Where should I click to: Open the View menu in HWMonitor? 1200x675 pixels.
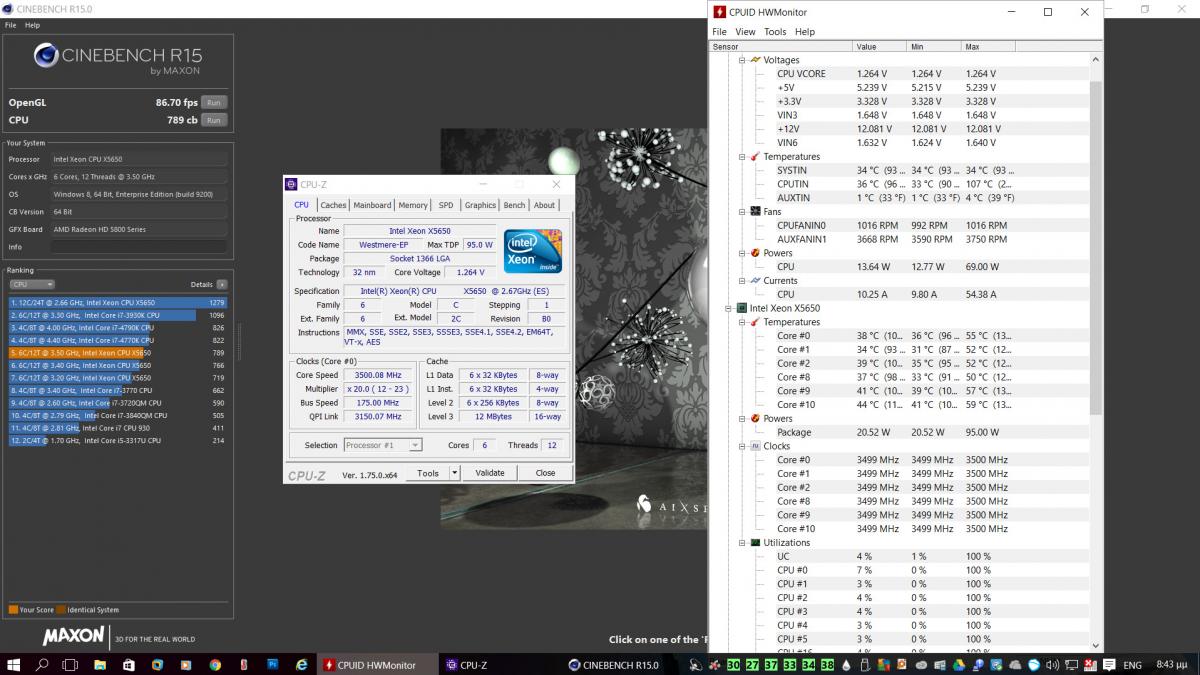pyautogui.click(x=746, y=32)
